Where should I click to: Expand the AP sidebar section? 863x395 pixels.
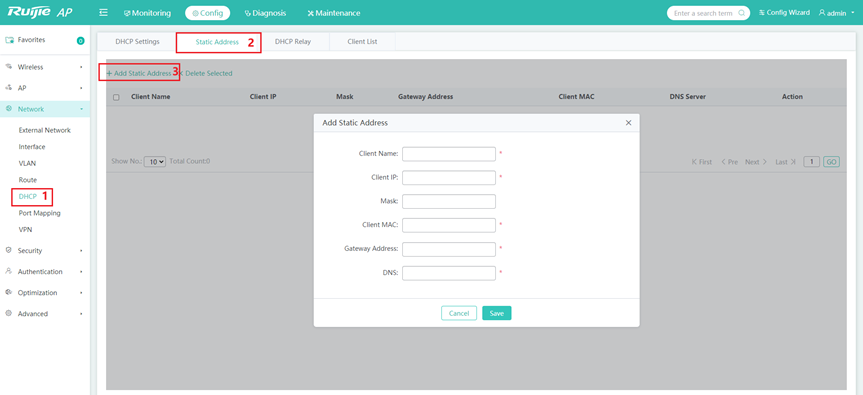(x=44, y=88)
